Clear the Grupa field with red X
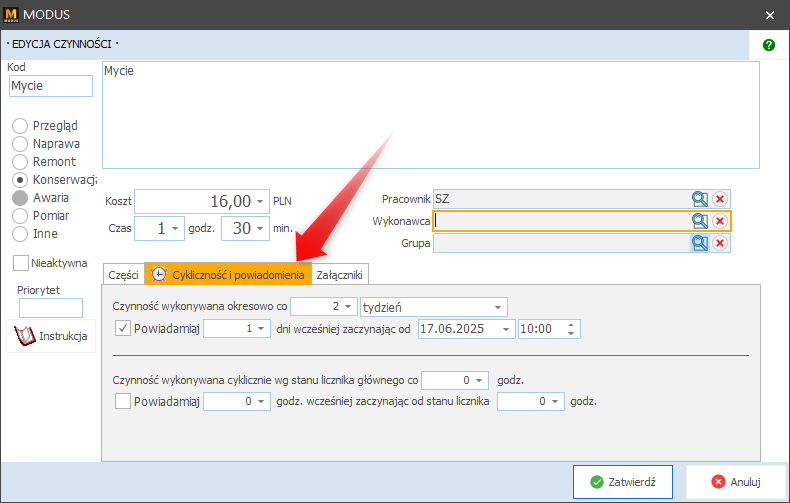The image size is (790, 503). tap(720, 242)
